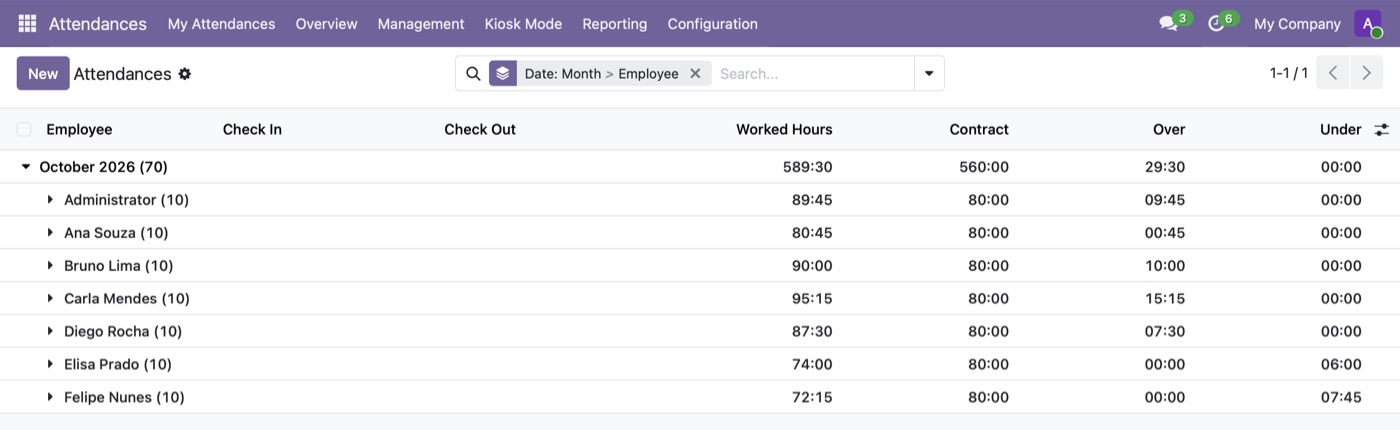Click Elisa Prado's 74:00 worked hours

812,364
